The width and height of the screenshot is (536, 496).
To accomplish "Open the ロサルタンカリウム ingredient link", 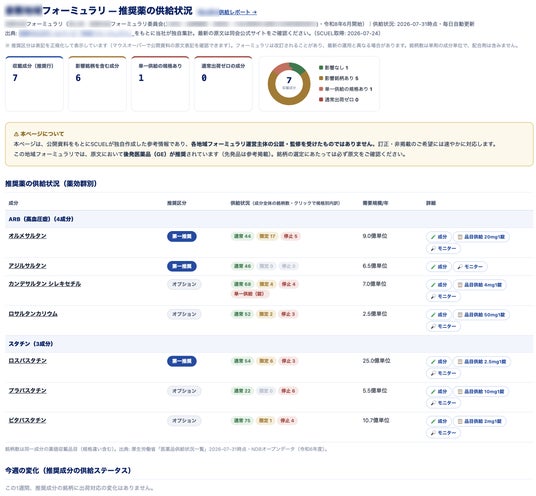I will [33, 314].
